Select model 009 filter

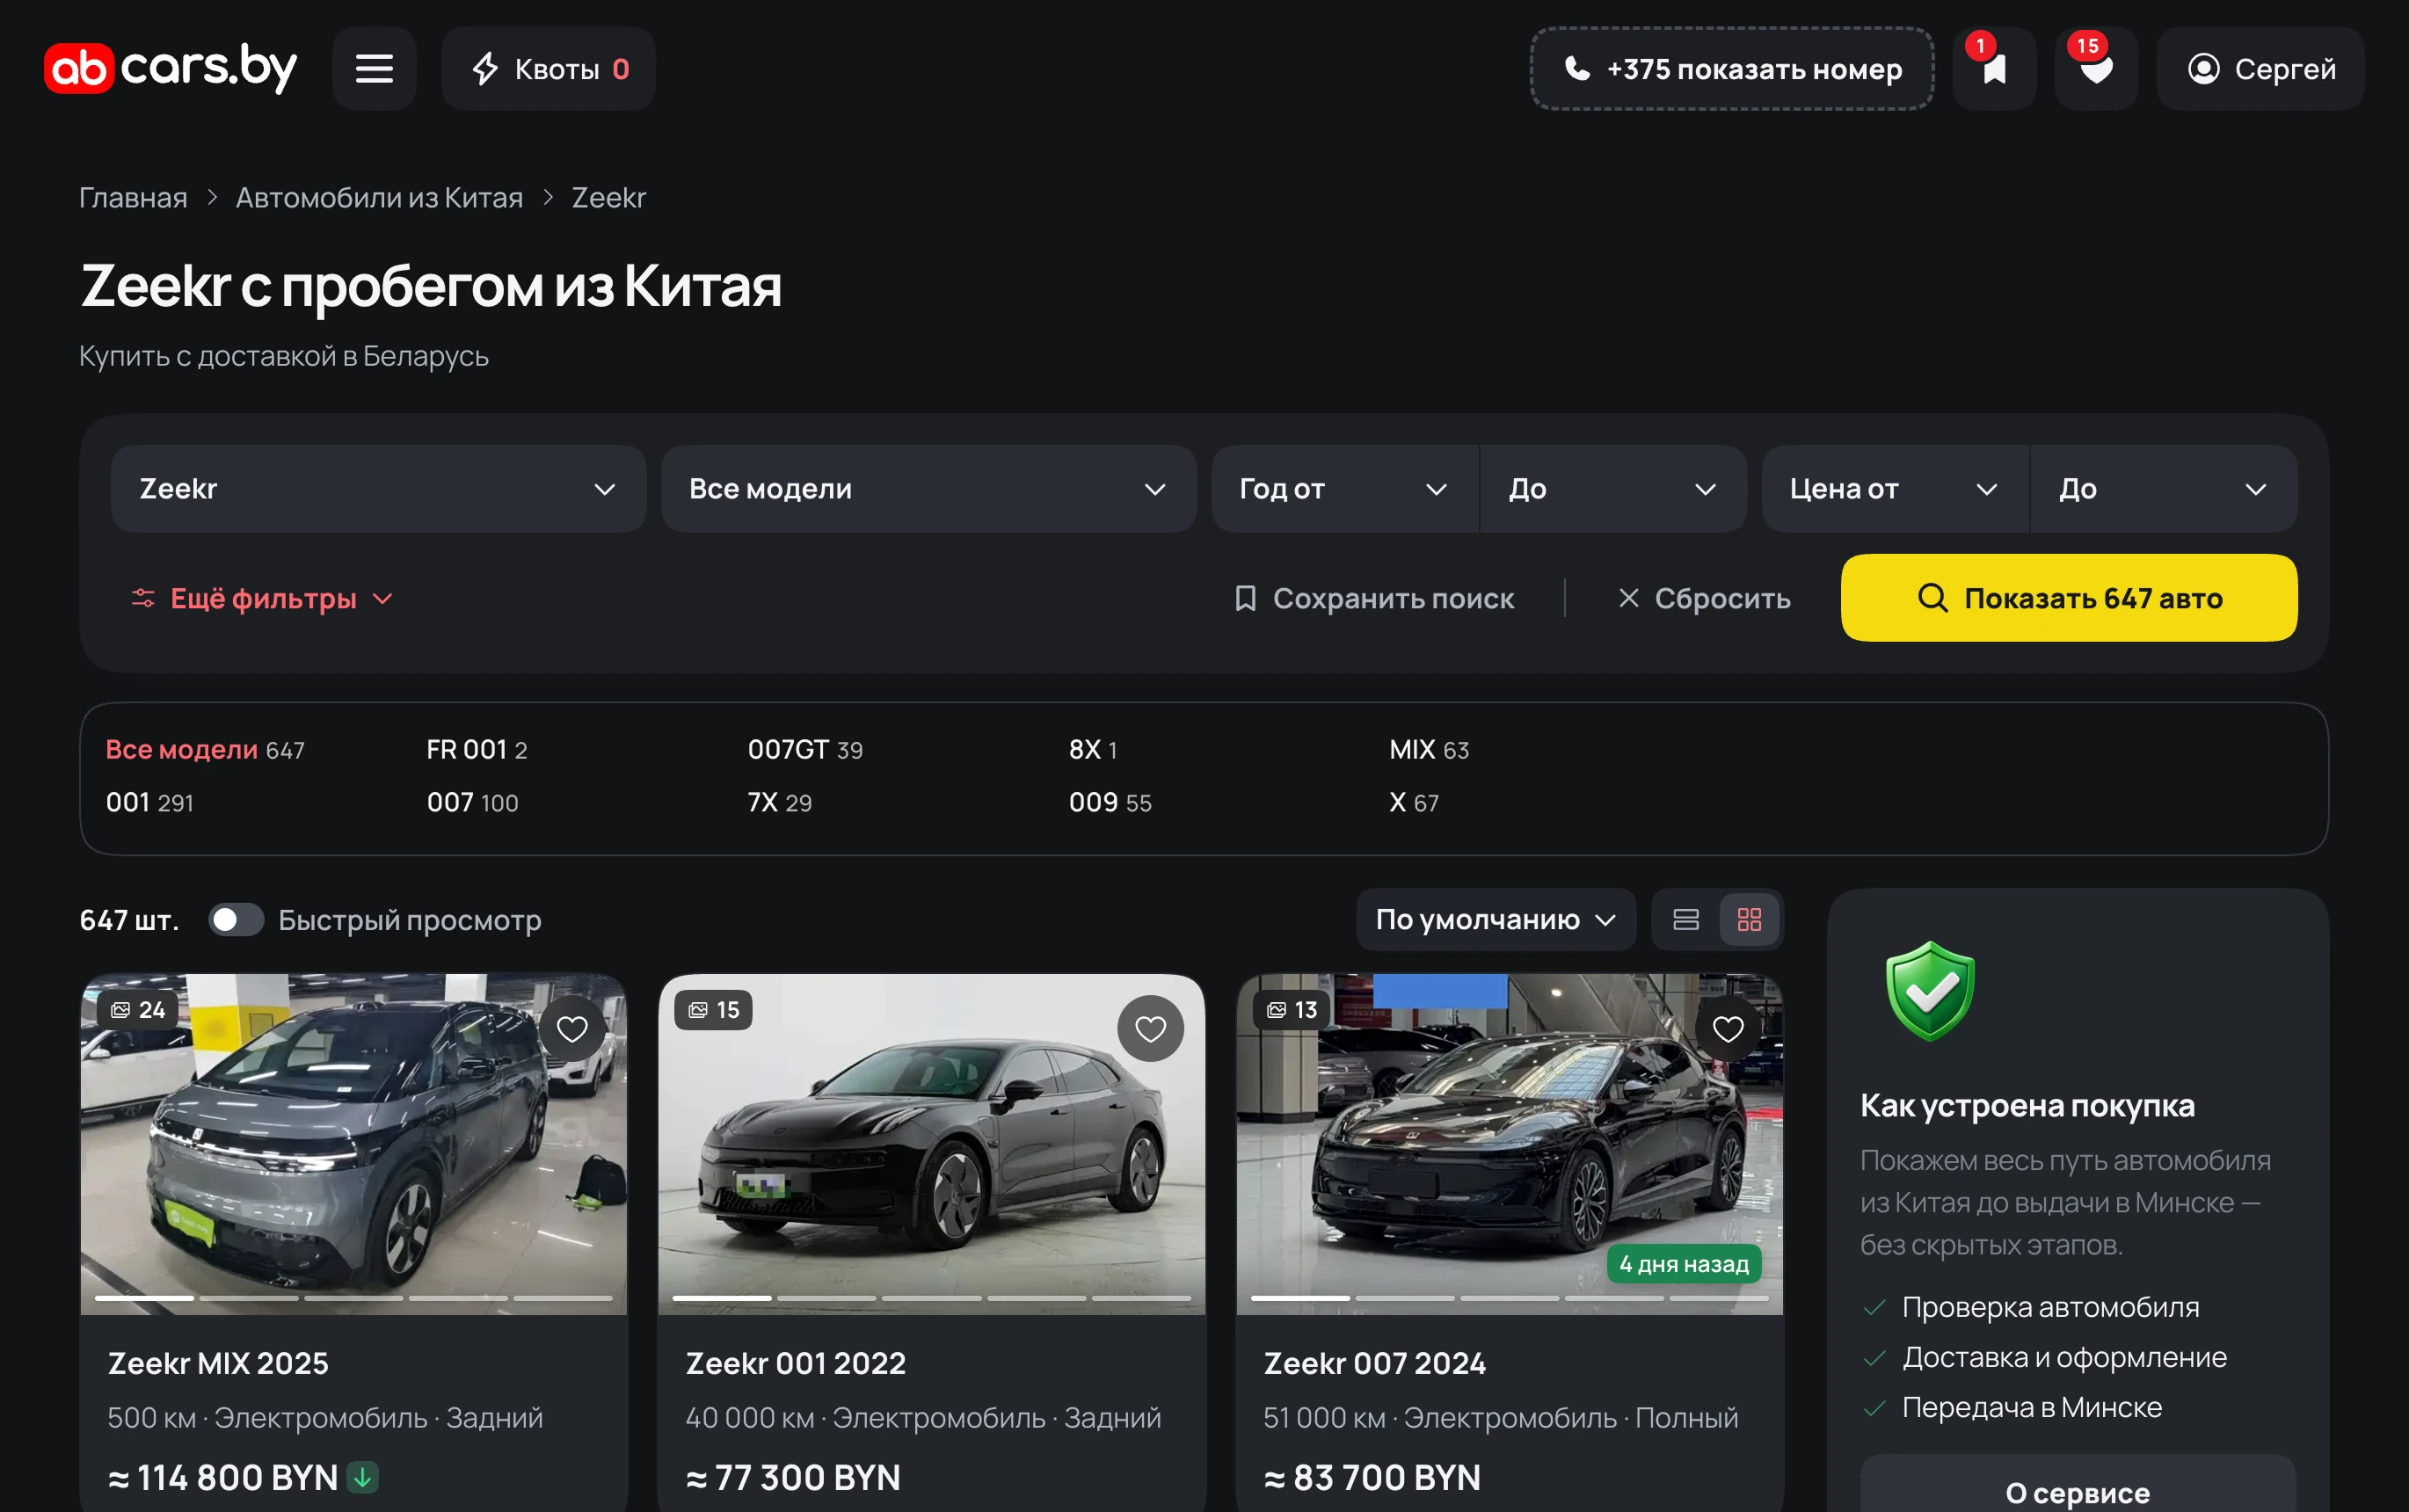1110,802
